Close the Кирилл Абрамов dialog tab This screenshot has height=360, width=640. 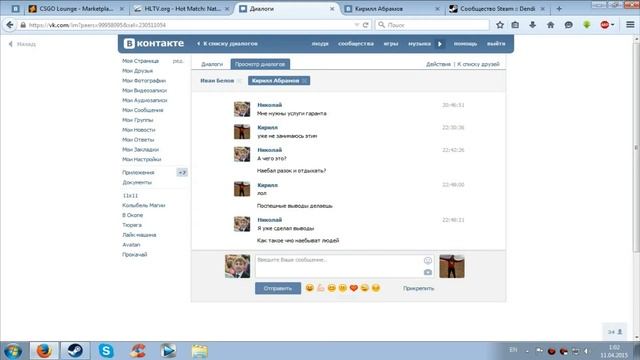304,81
